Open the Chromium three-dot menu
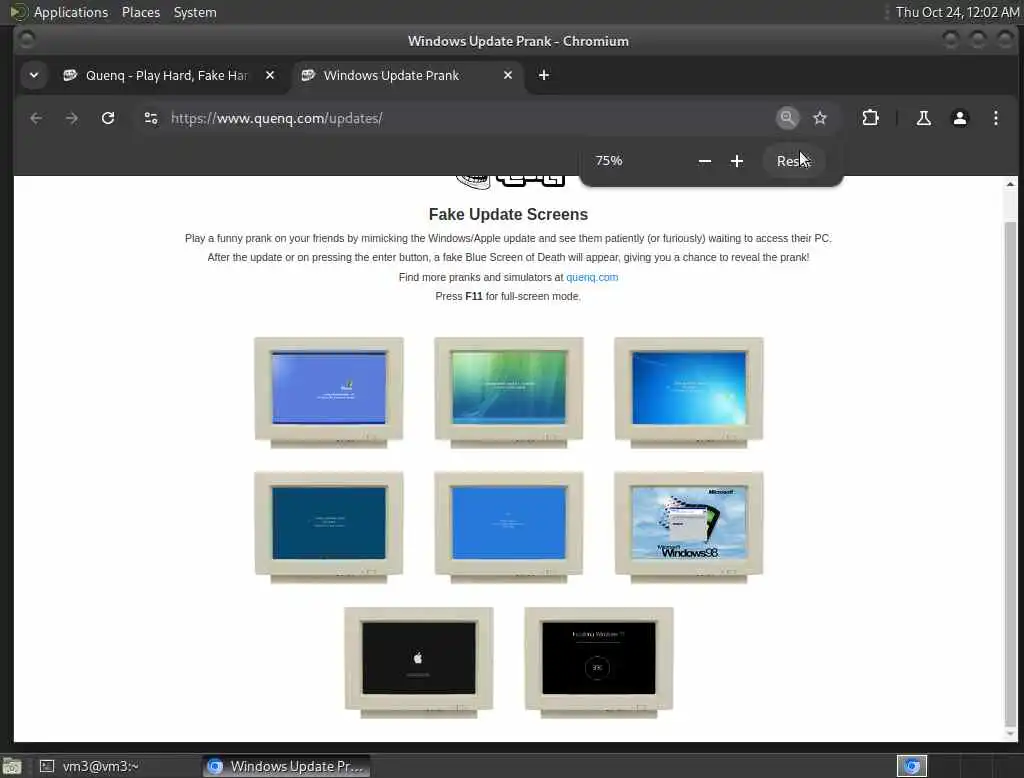Viewport: 1024px width, 778px height. click(995, 118)
